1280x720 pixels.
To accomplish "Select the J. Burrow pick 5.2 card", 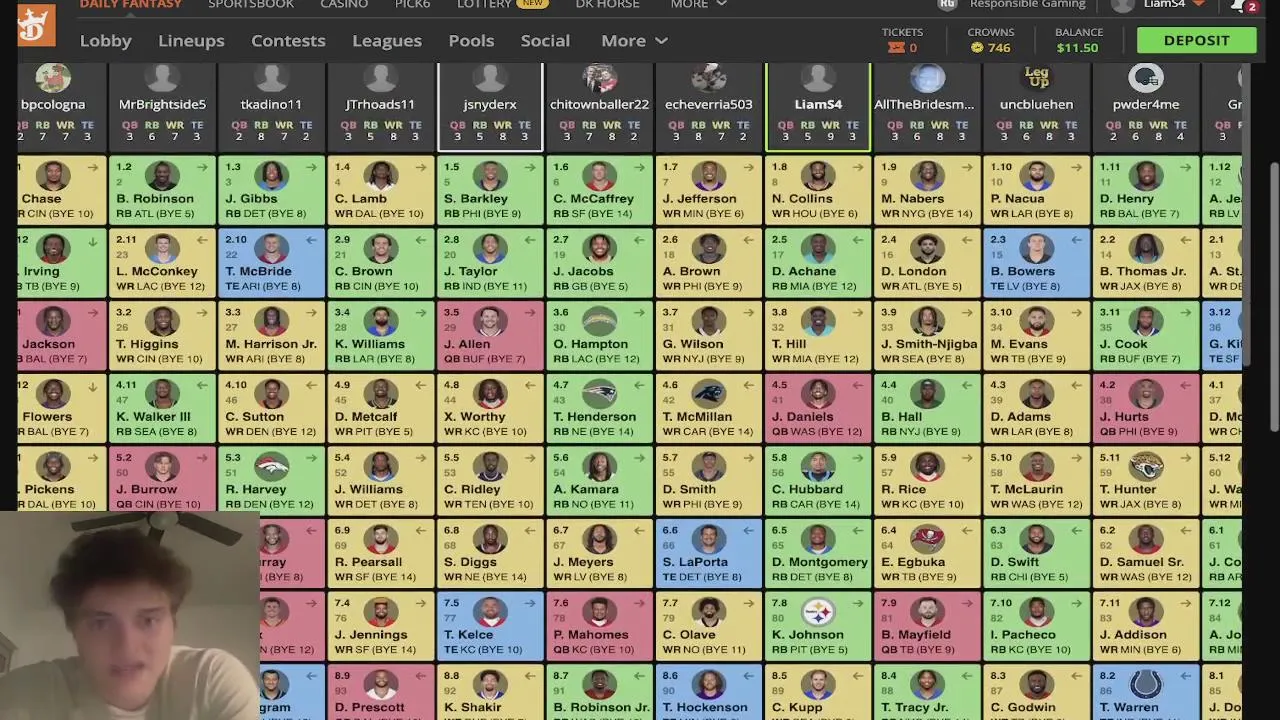I will pos(162,478).
